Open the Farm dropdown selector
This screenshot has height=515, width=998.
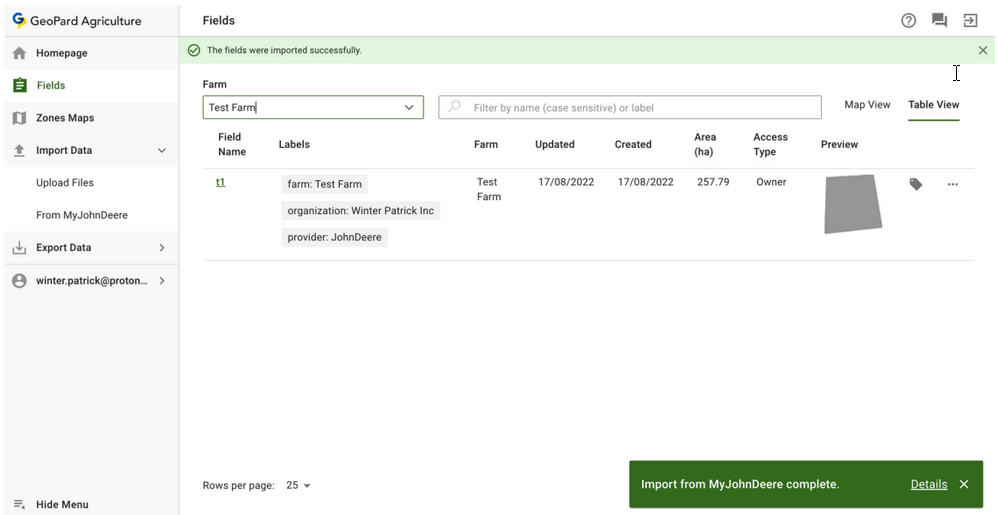coord(409,107)
